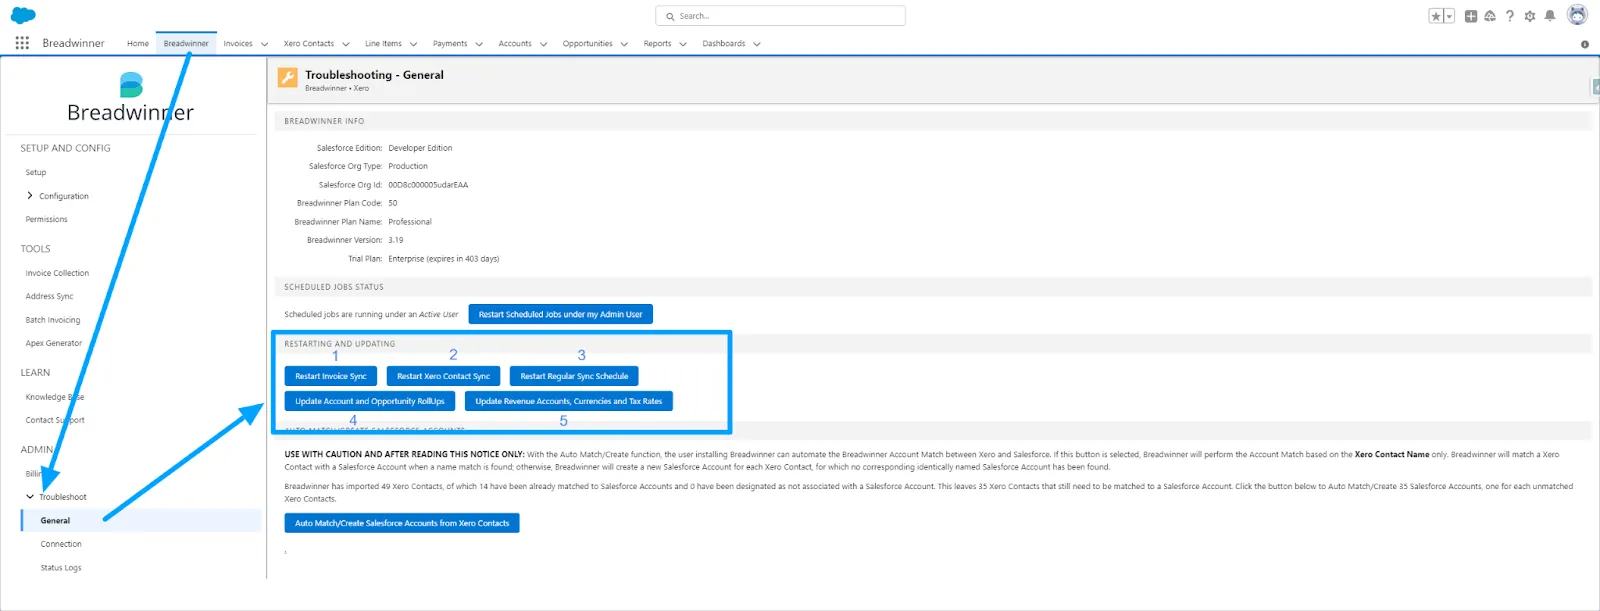Click Update Revenue Accounts, Currencies and Tax Rates
The image size is (1600, 611).
(569, 401)
